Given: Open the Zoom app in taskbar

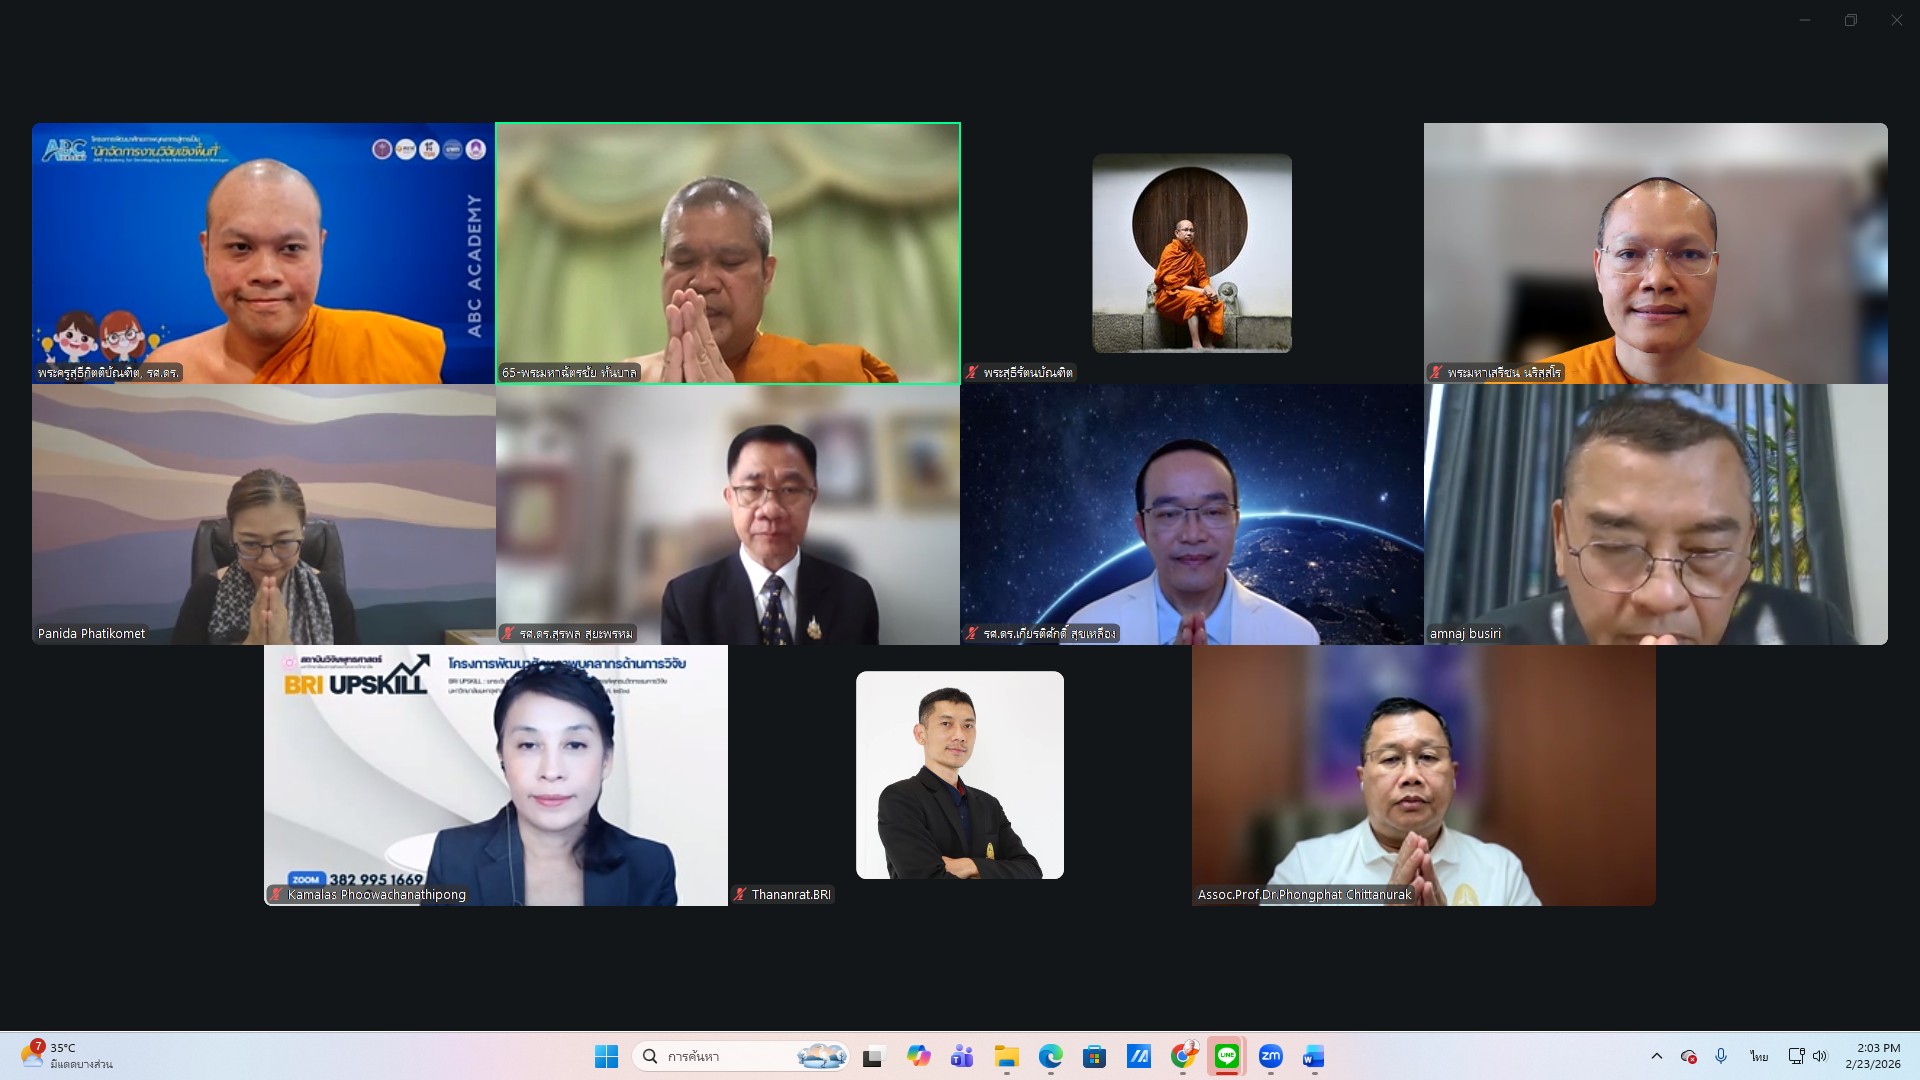Looking at the screenshot, I should [x=1270, y=1056].
